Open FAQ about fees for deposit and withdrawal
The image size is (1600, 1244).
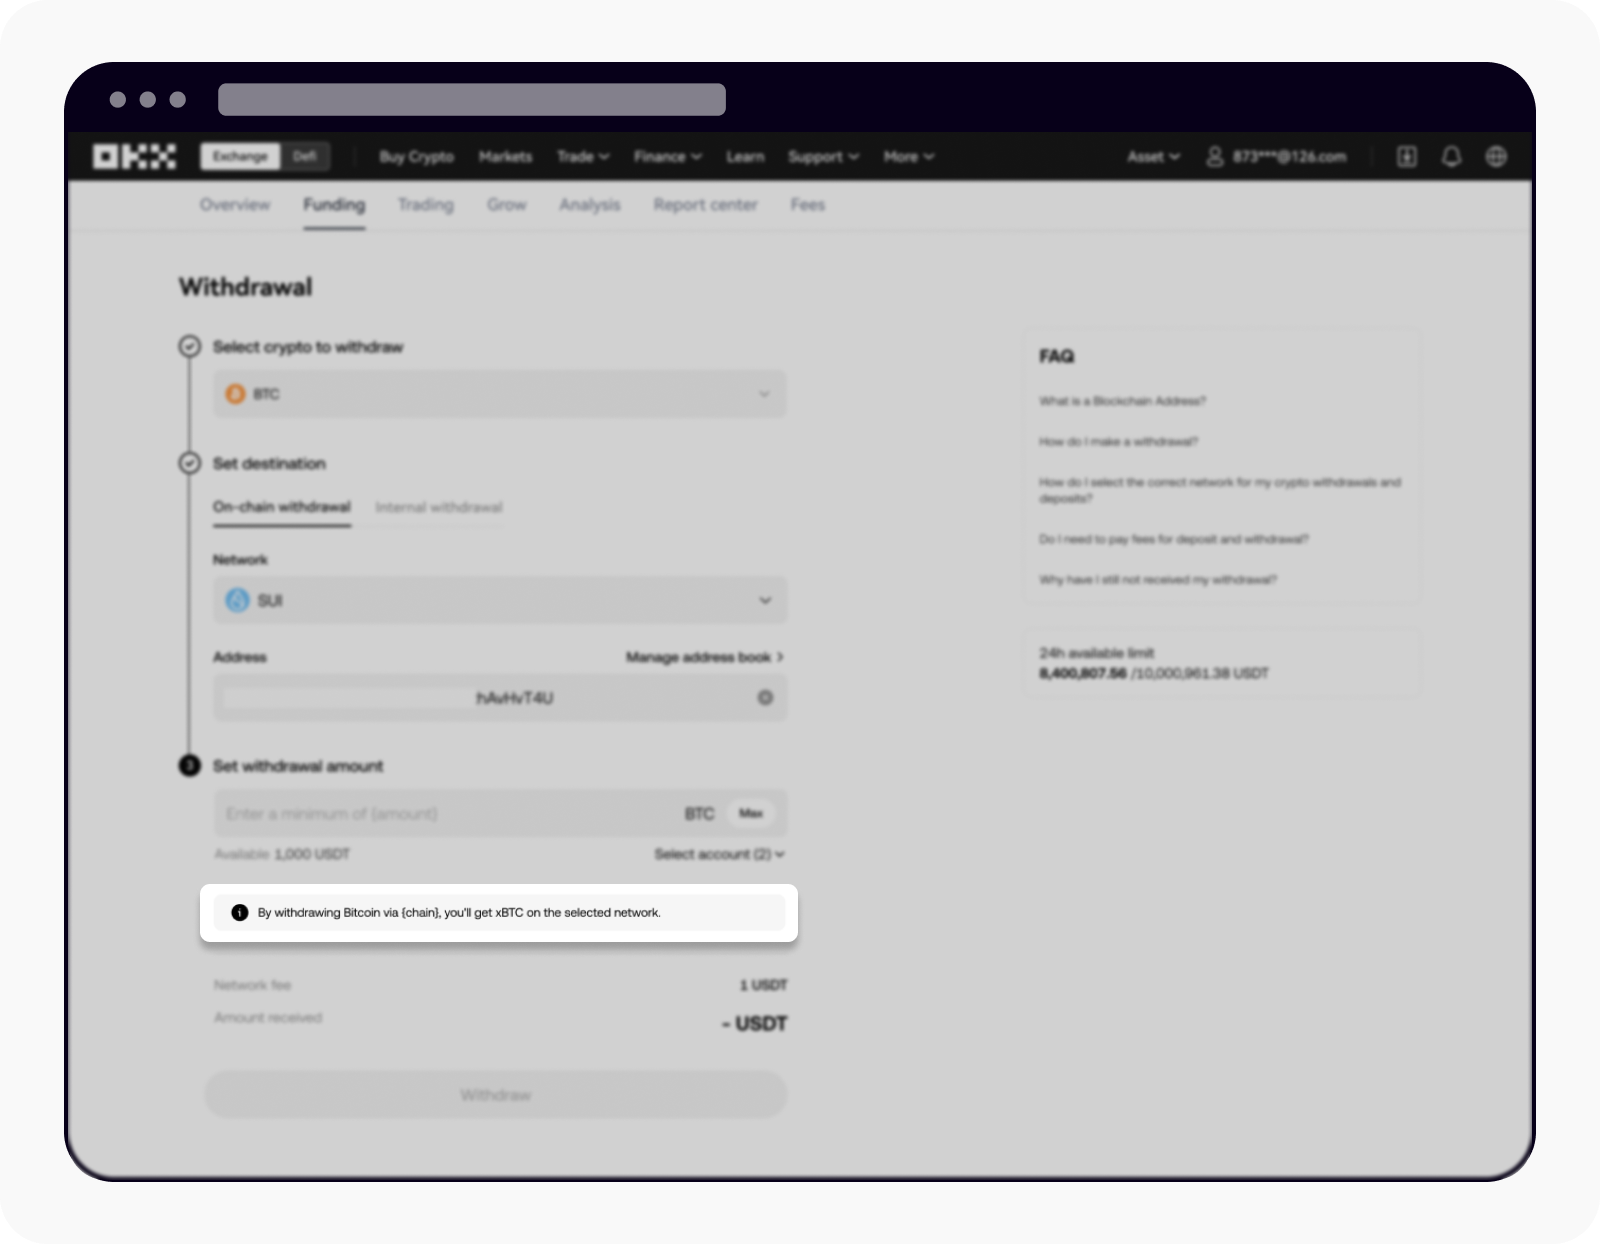[x=1174, y=539]
